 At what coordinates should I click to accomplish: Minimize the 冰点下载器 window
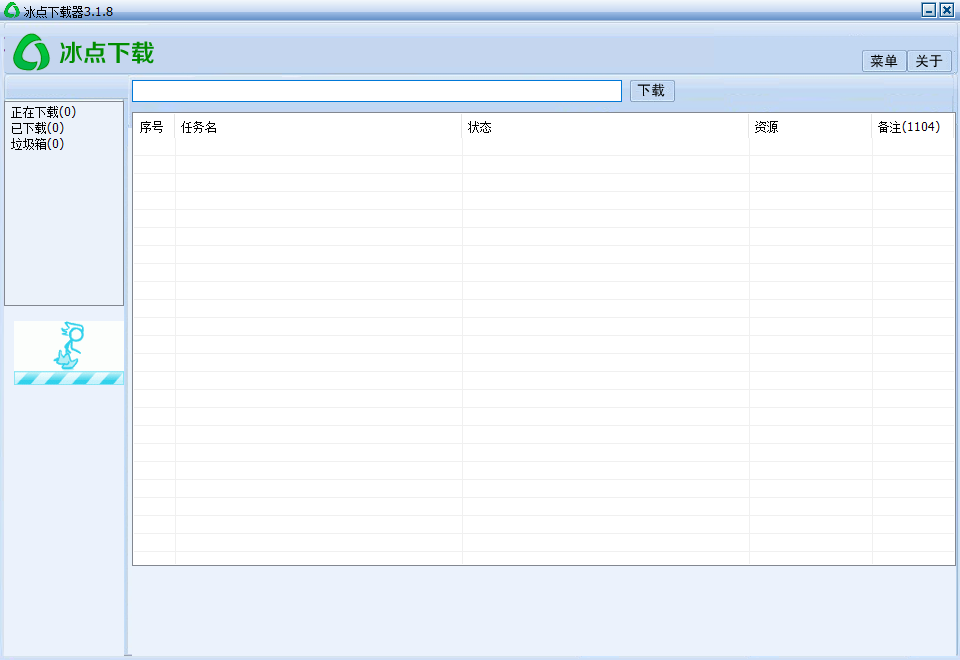(929, 10)
